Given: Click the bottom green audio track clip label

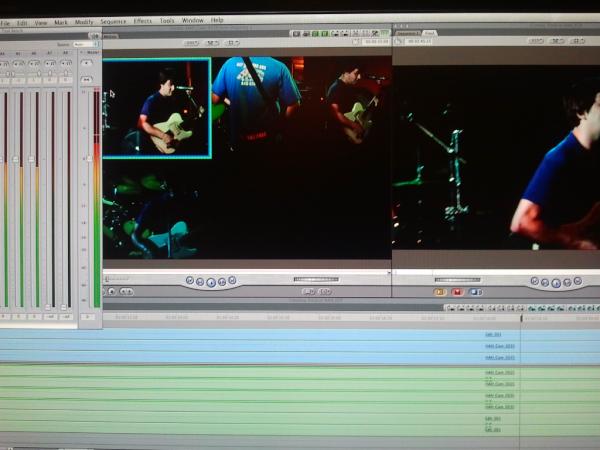Looking at the screenshot, I should (x=493, y=430).
